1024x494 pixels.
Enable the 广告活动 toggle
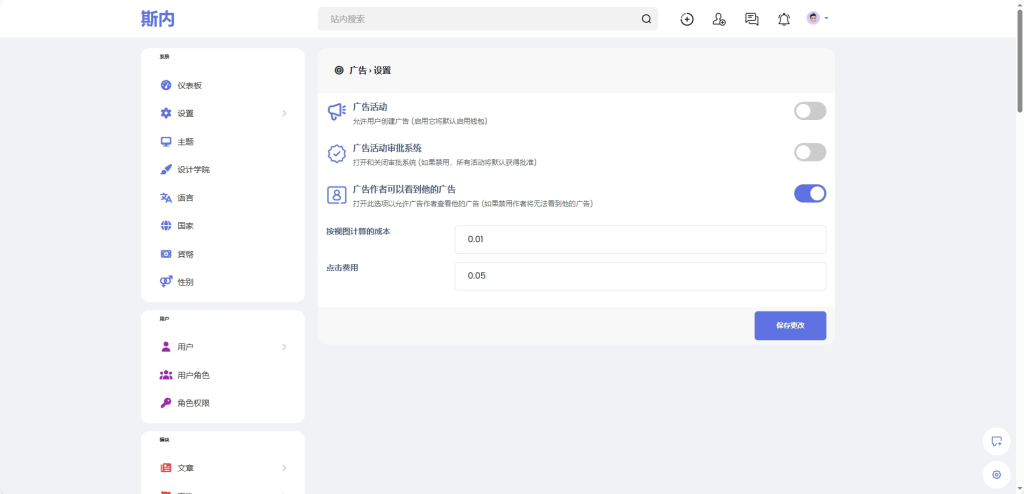pos(810,111)
